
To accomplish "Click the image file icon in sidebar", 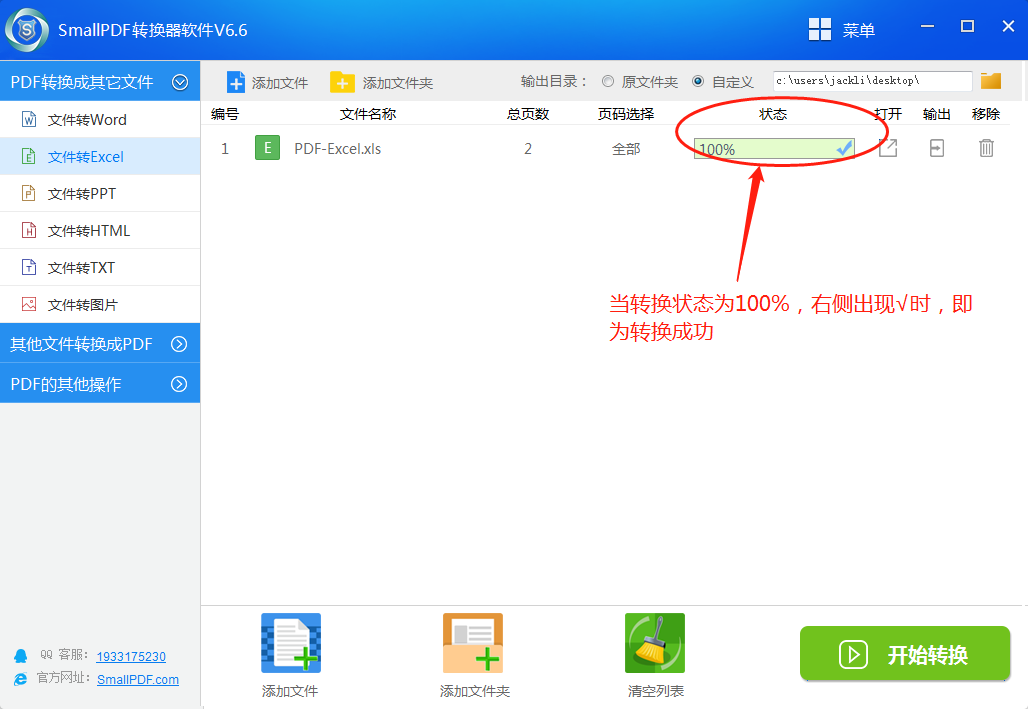I will click(29, 304).
